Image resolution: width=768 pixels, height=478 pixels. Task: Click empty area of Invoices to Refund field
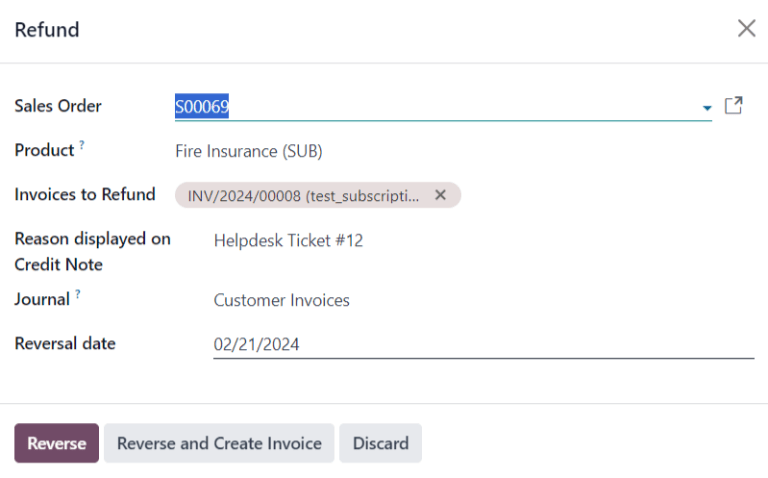click(600, 195)
